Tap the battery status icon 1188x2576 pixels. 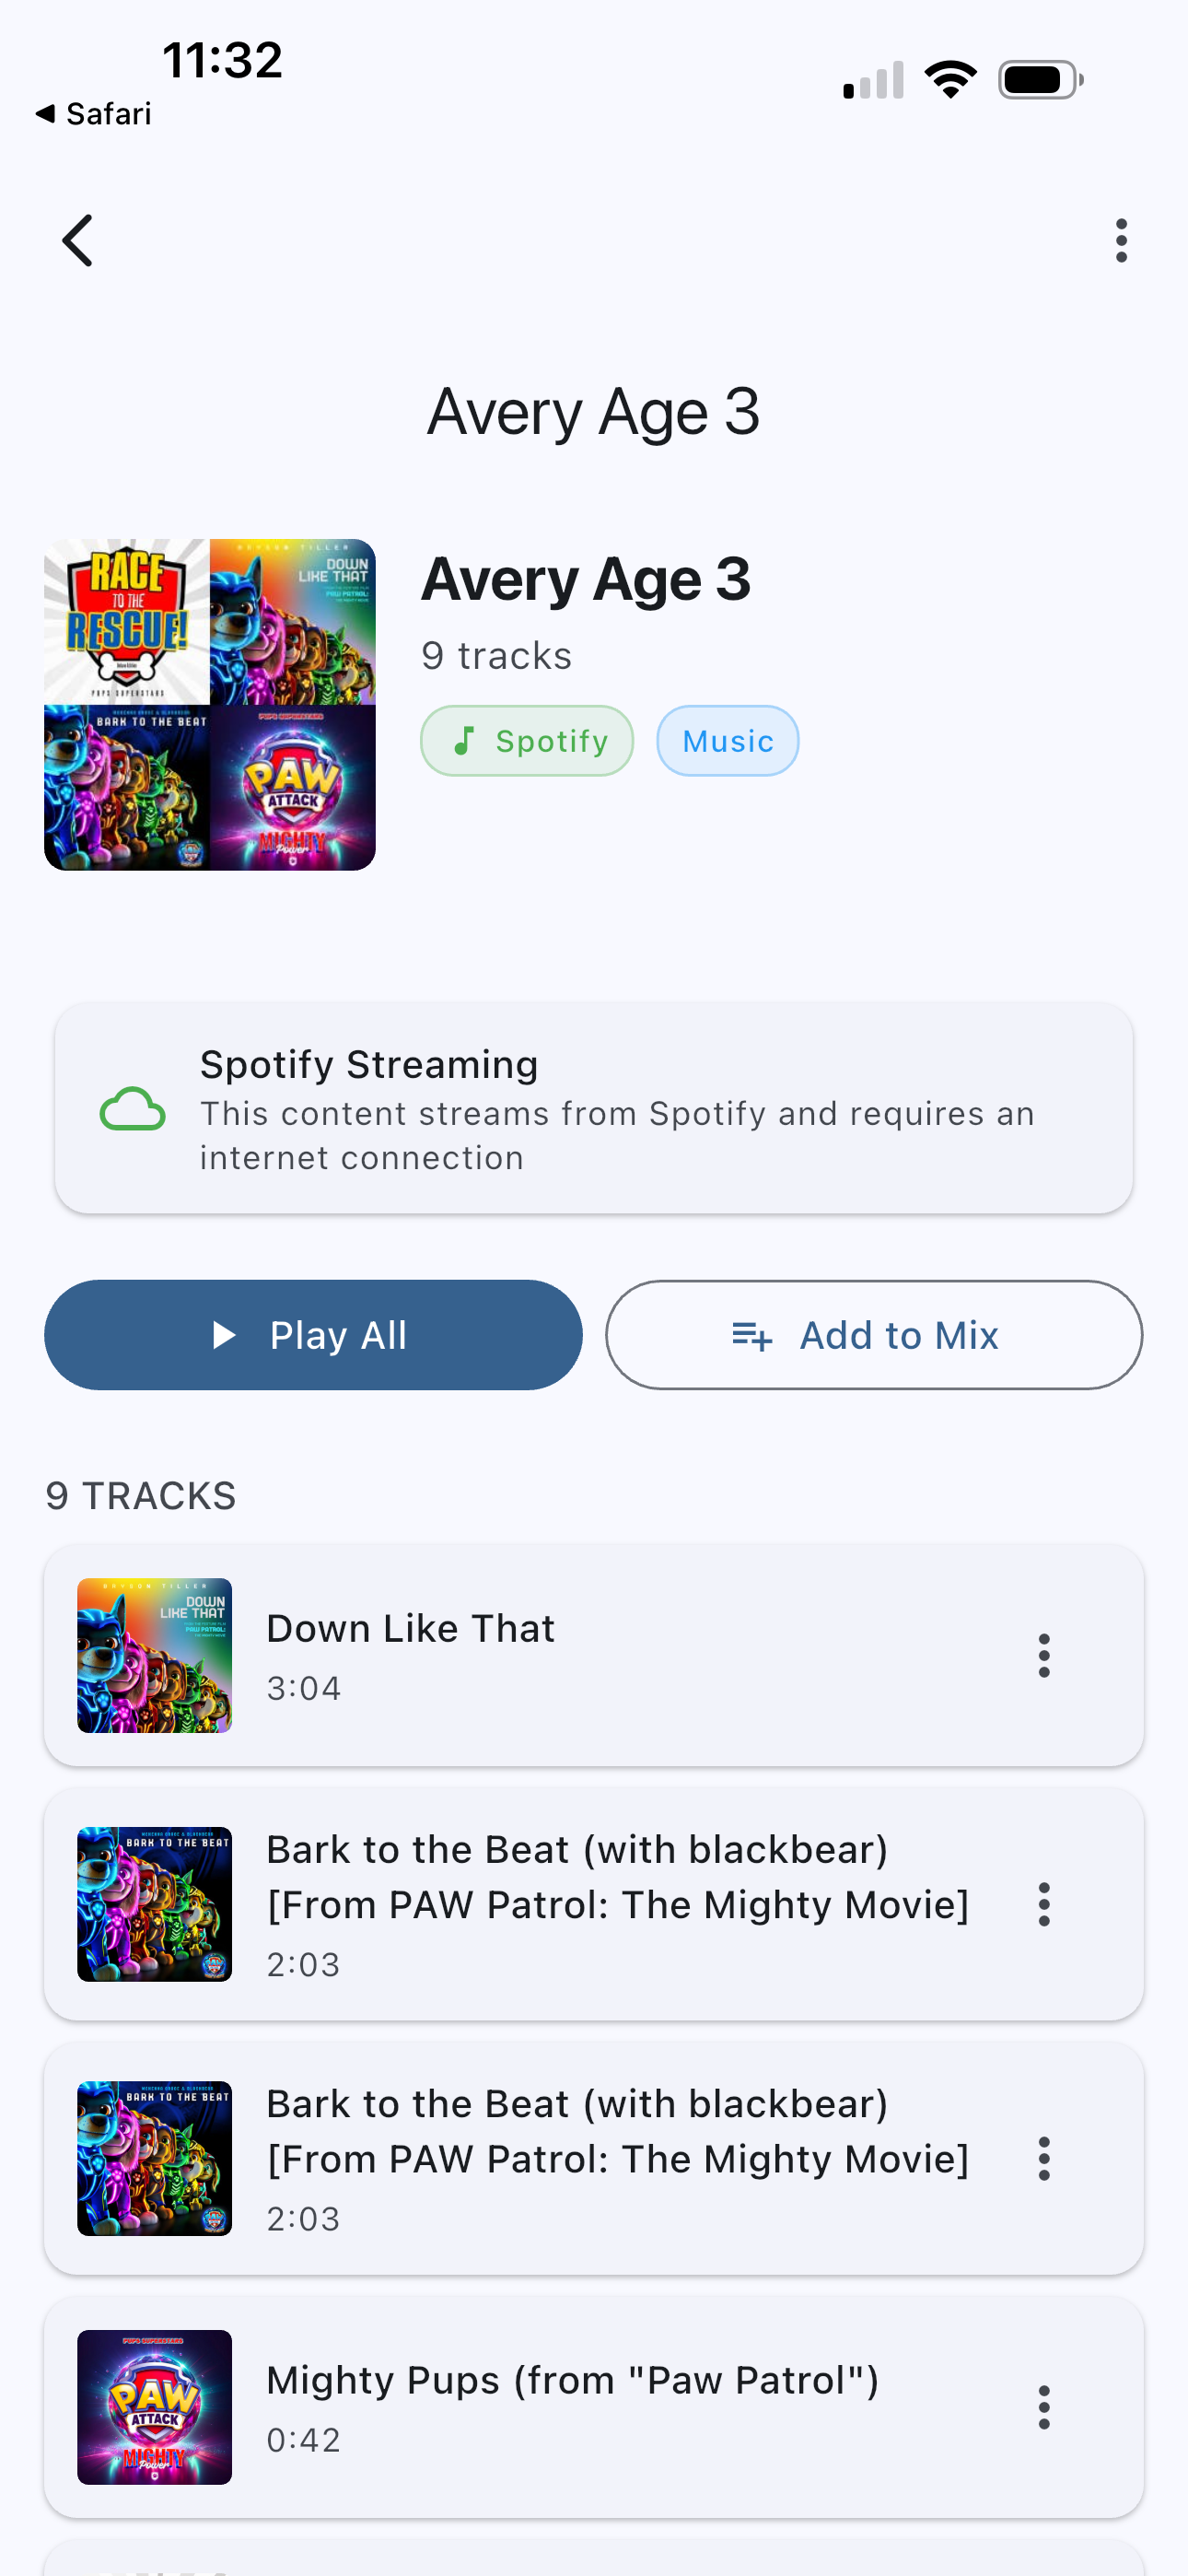(x=1040, y=80)
